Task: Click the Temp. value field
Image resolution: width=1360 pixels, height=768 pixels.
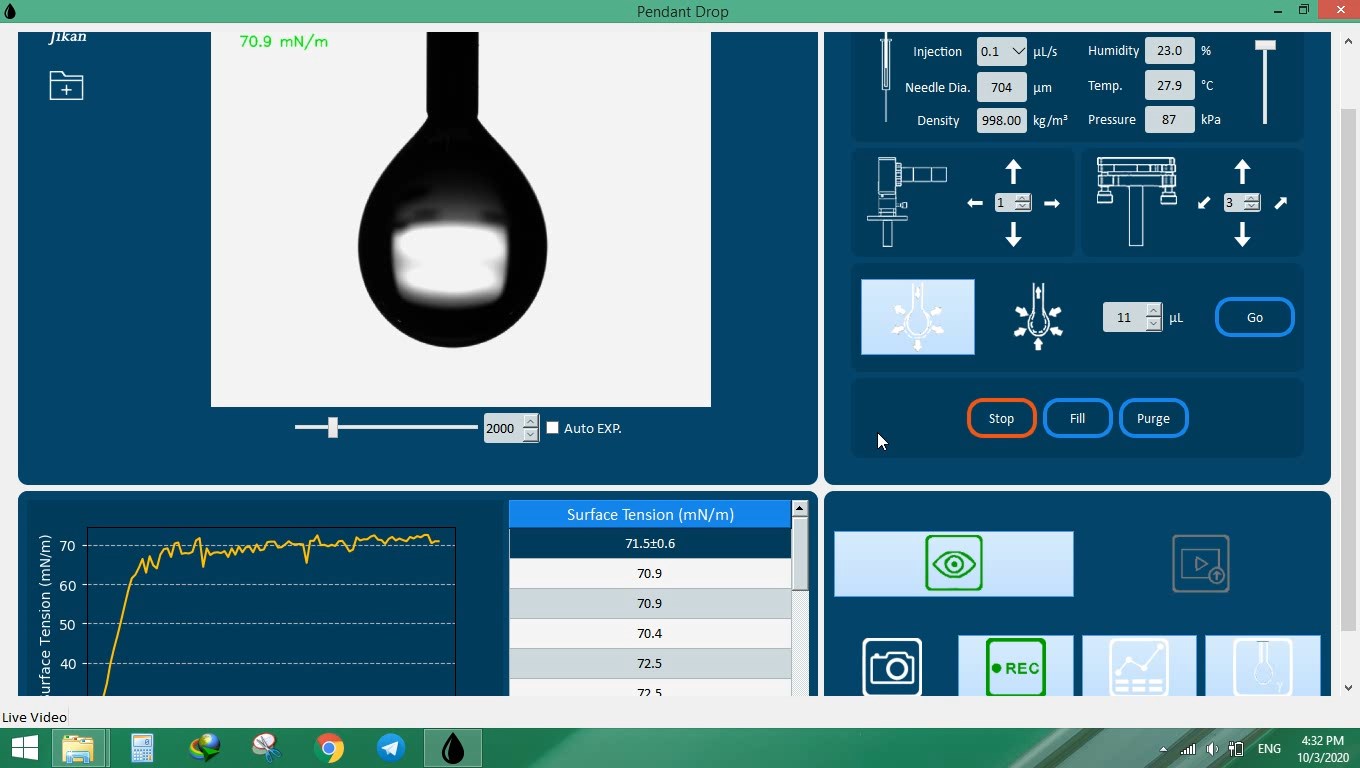Action: point(1169,86)
